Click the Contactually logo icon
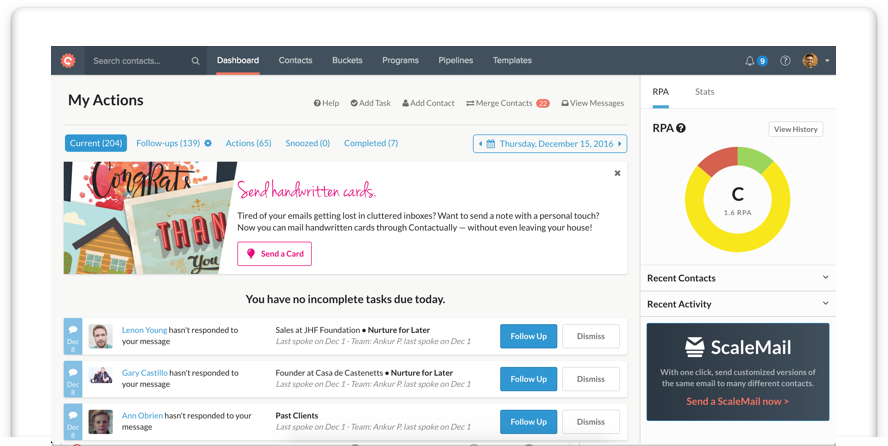This screenshot has width=888, height=446. [67, 60]
